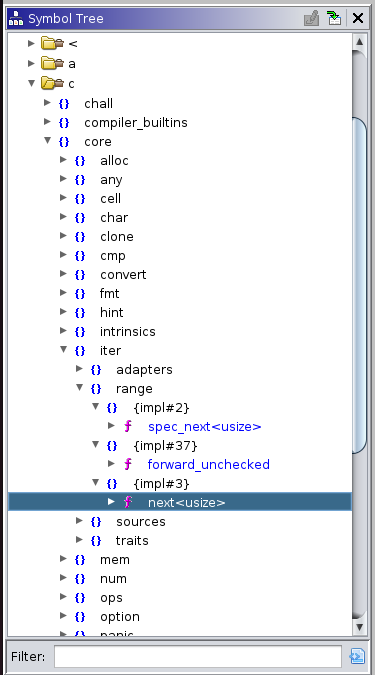Select the num namespace row

[113, 579]
